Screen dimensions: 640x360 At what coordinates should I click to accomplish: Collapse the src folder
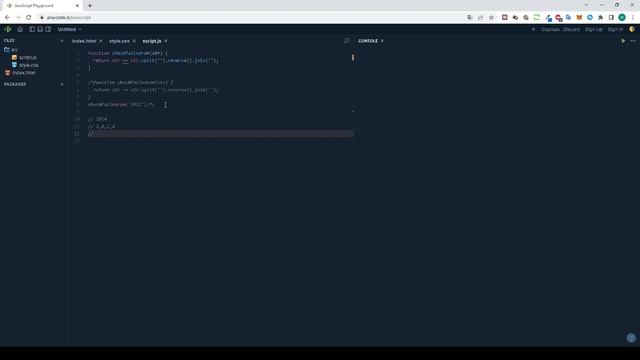(11, 49)
